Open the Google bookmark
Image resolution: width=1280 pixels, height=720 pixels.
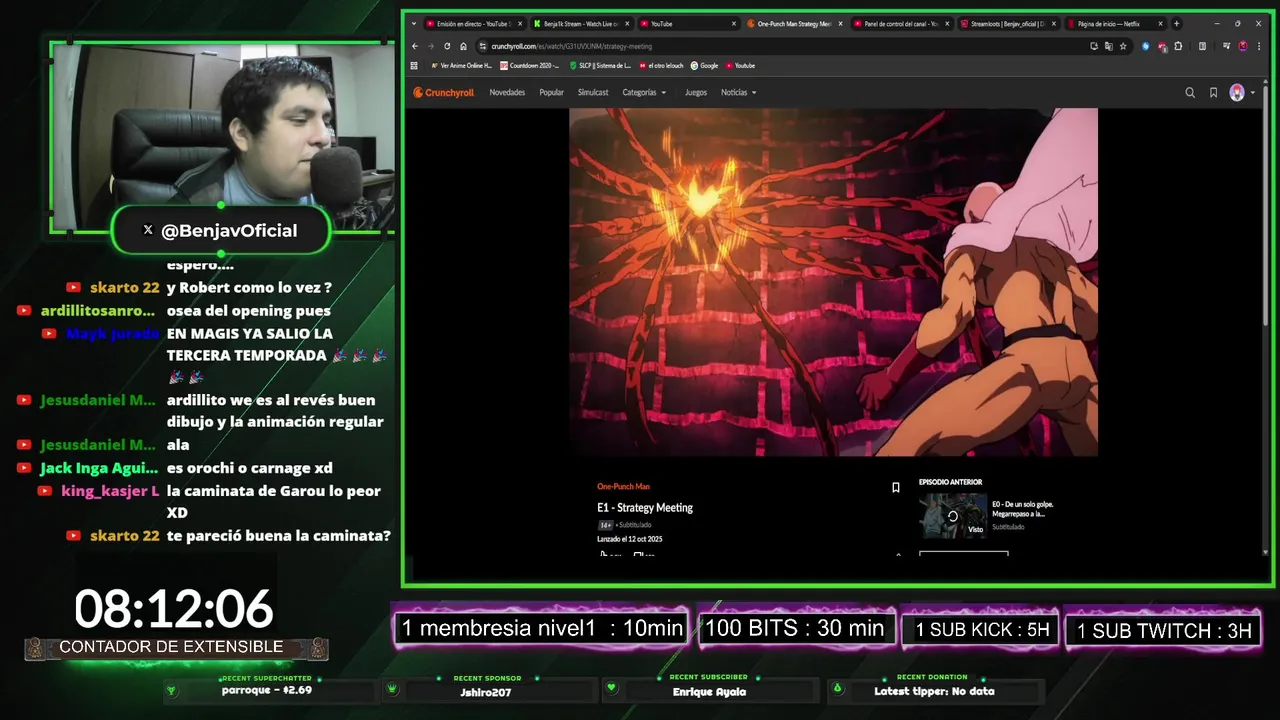click(x=704, y=66)
